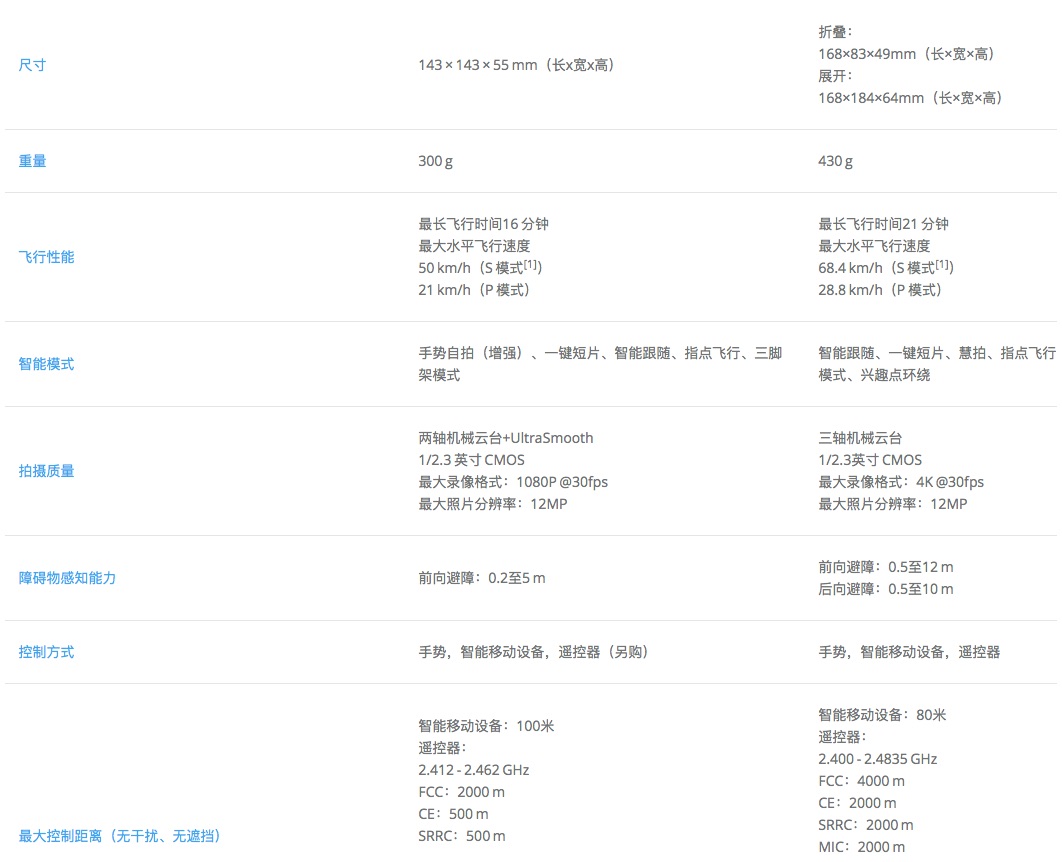Screen dimensions: 1062x862
Task: Click footnote [1] next to 50 km/h
Action: tap(534, 265)
